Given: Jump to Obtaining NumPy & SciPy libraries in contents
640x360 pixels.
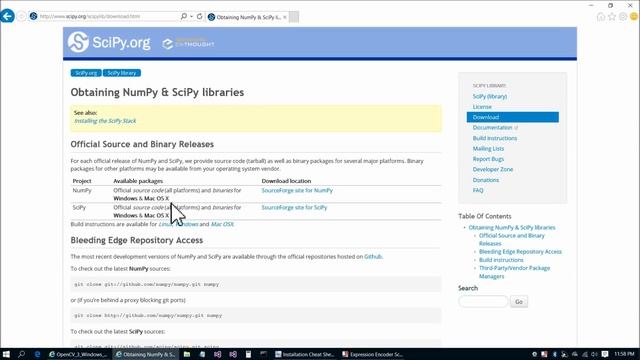Looking at the screenshot, I should 512,228.
